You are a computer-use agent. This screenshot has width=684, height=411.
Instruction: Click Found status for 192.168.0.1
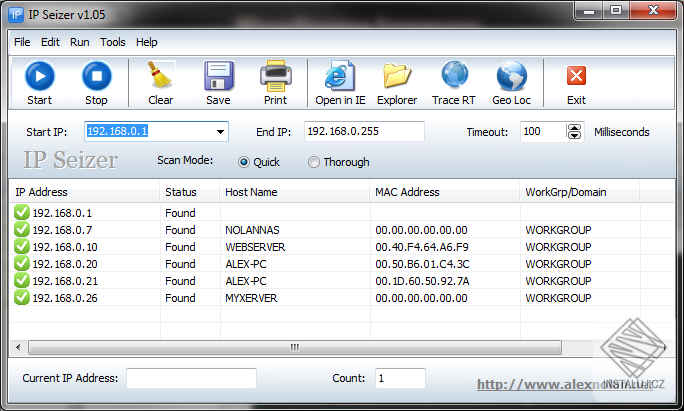tap(180, 213)
